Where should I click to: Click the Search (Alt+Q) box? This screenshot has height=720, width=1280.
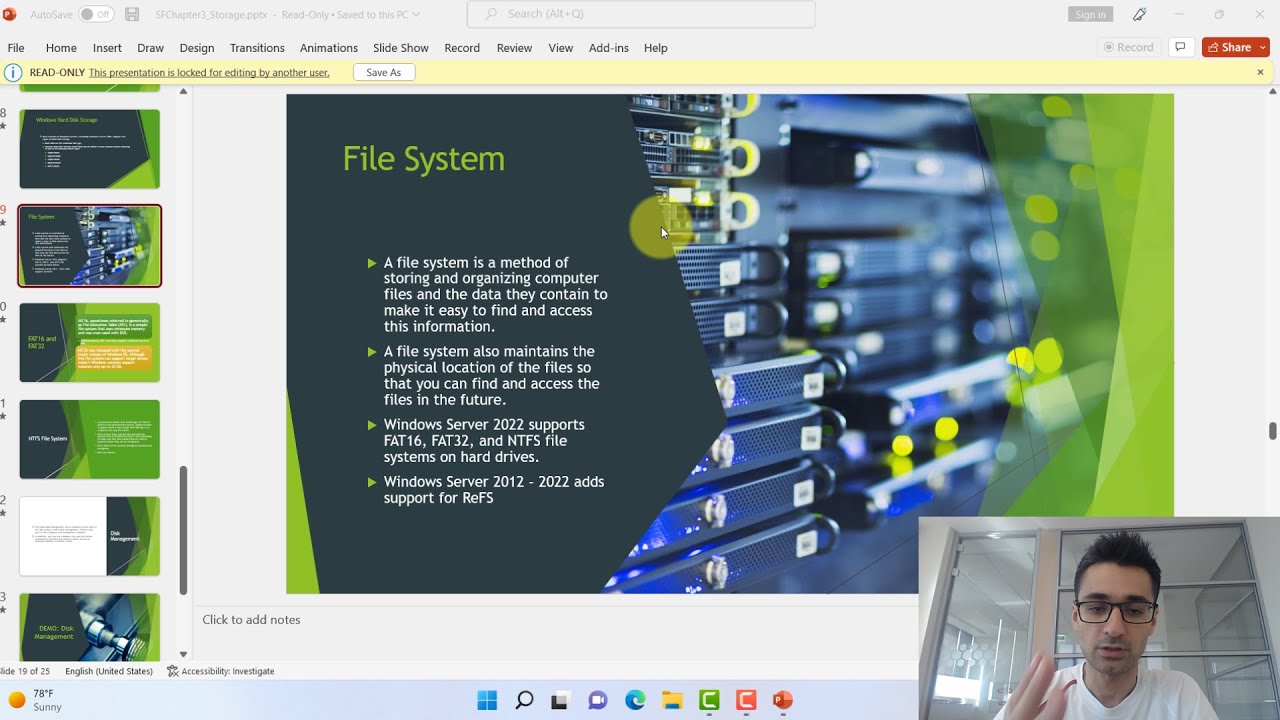tap(641, 14)
